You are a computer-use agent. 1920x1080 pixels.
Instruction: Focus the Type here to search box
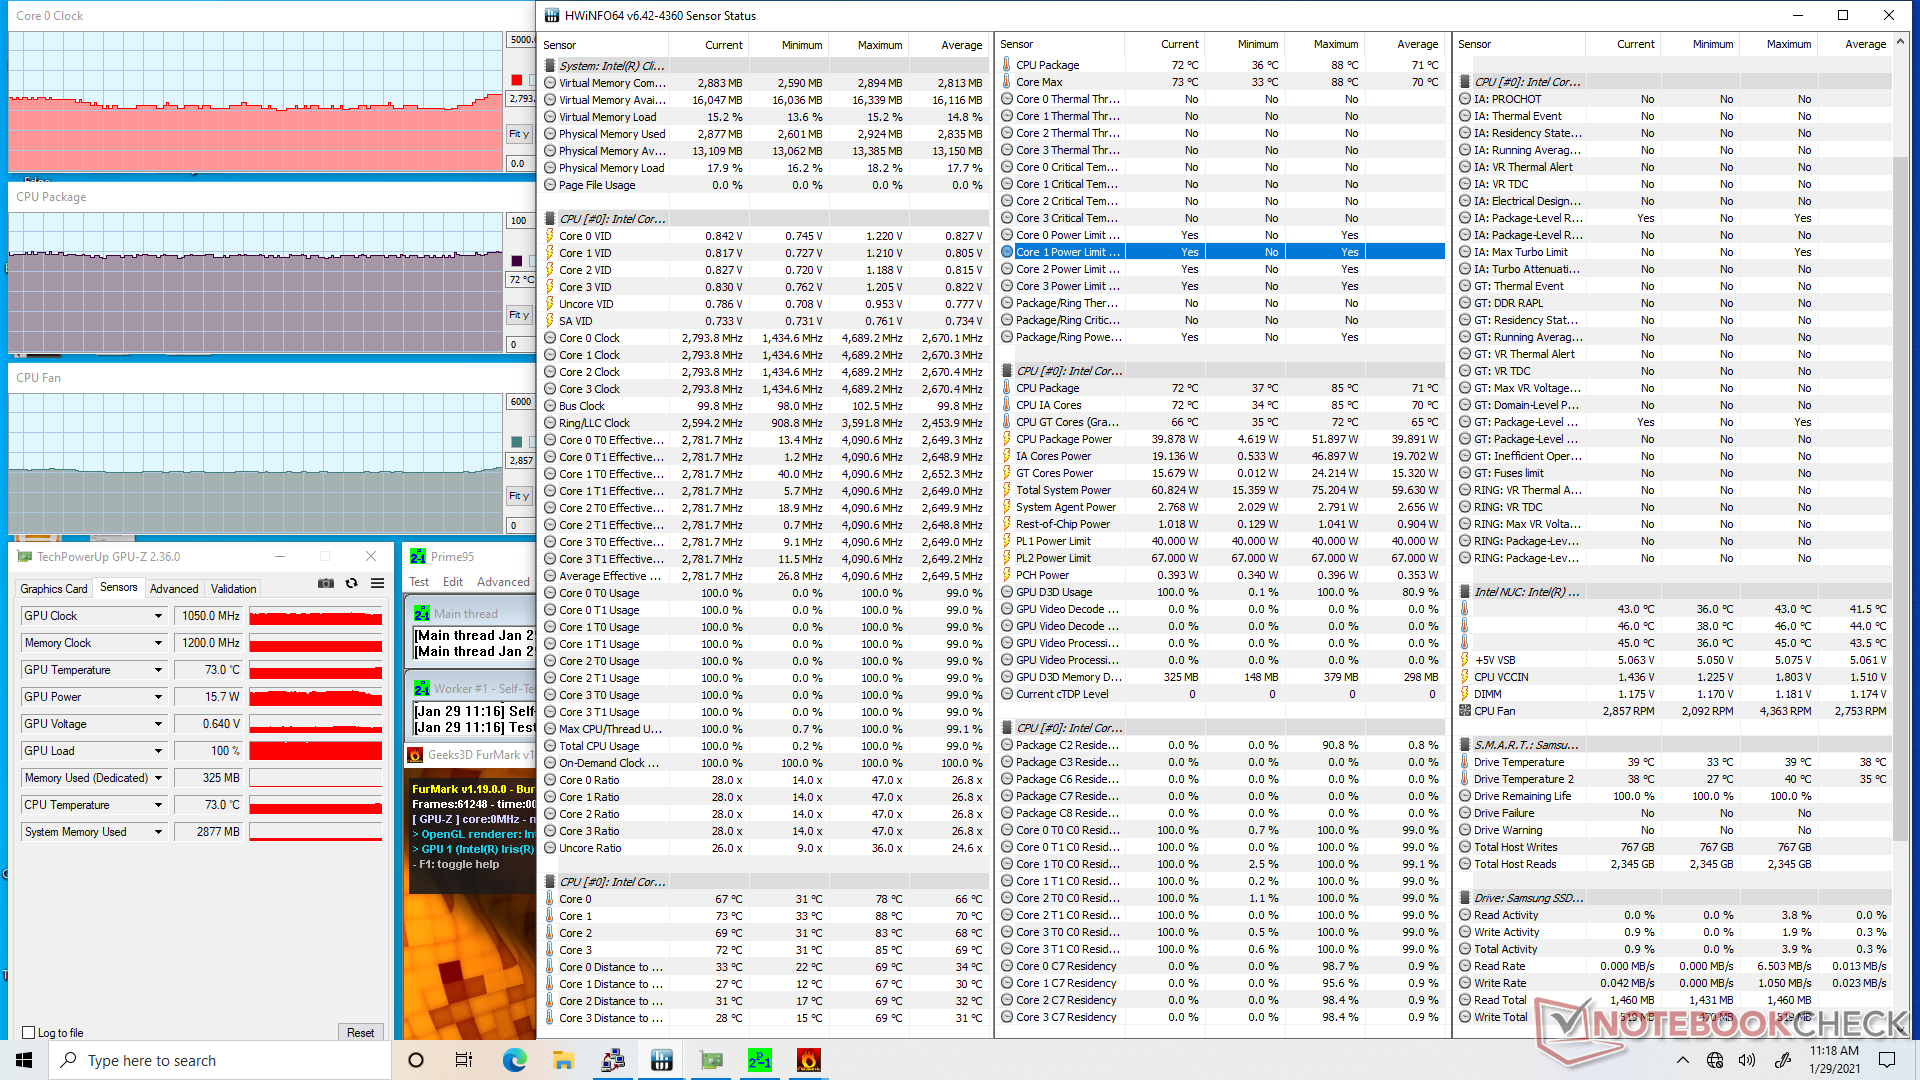point(220,1060)
